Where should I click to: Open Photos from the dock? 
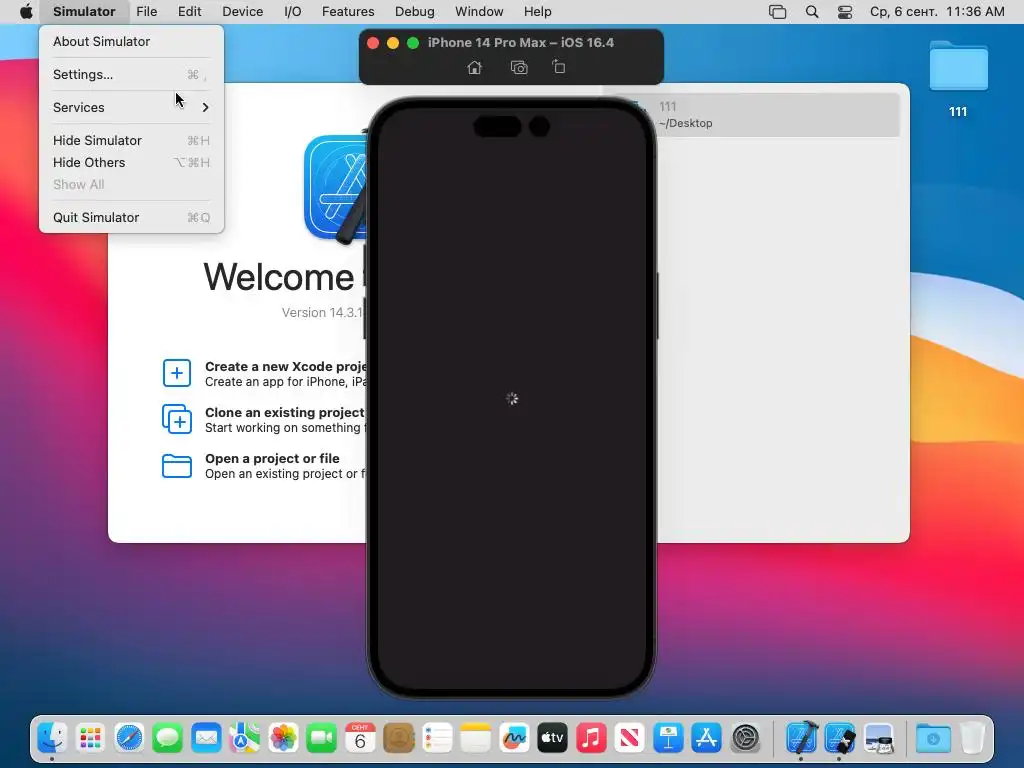(283, 739)
